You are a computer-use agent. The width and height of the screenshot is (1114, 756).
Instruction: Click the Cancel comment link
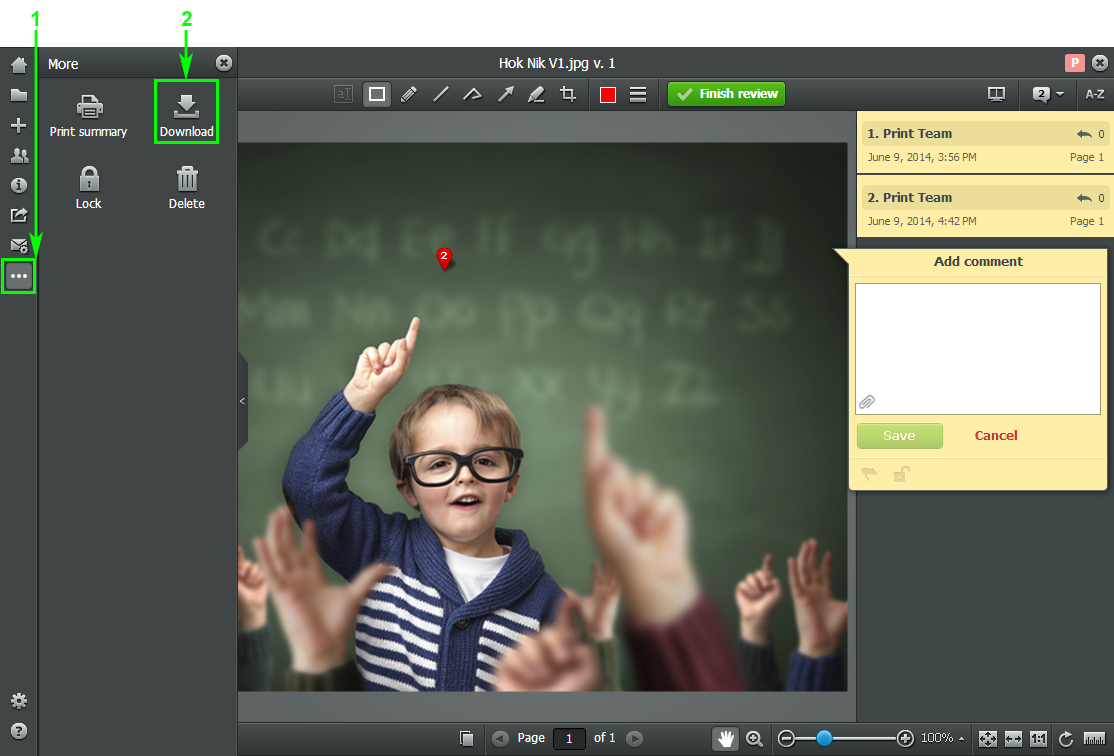(995, 436)
